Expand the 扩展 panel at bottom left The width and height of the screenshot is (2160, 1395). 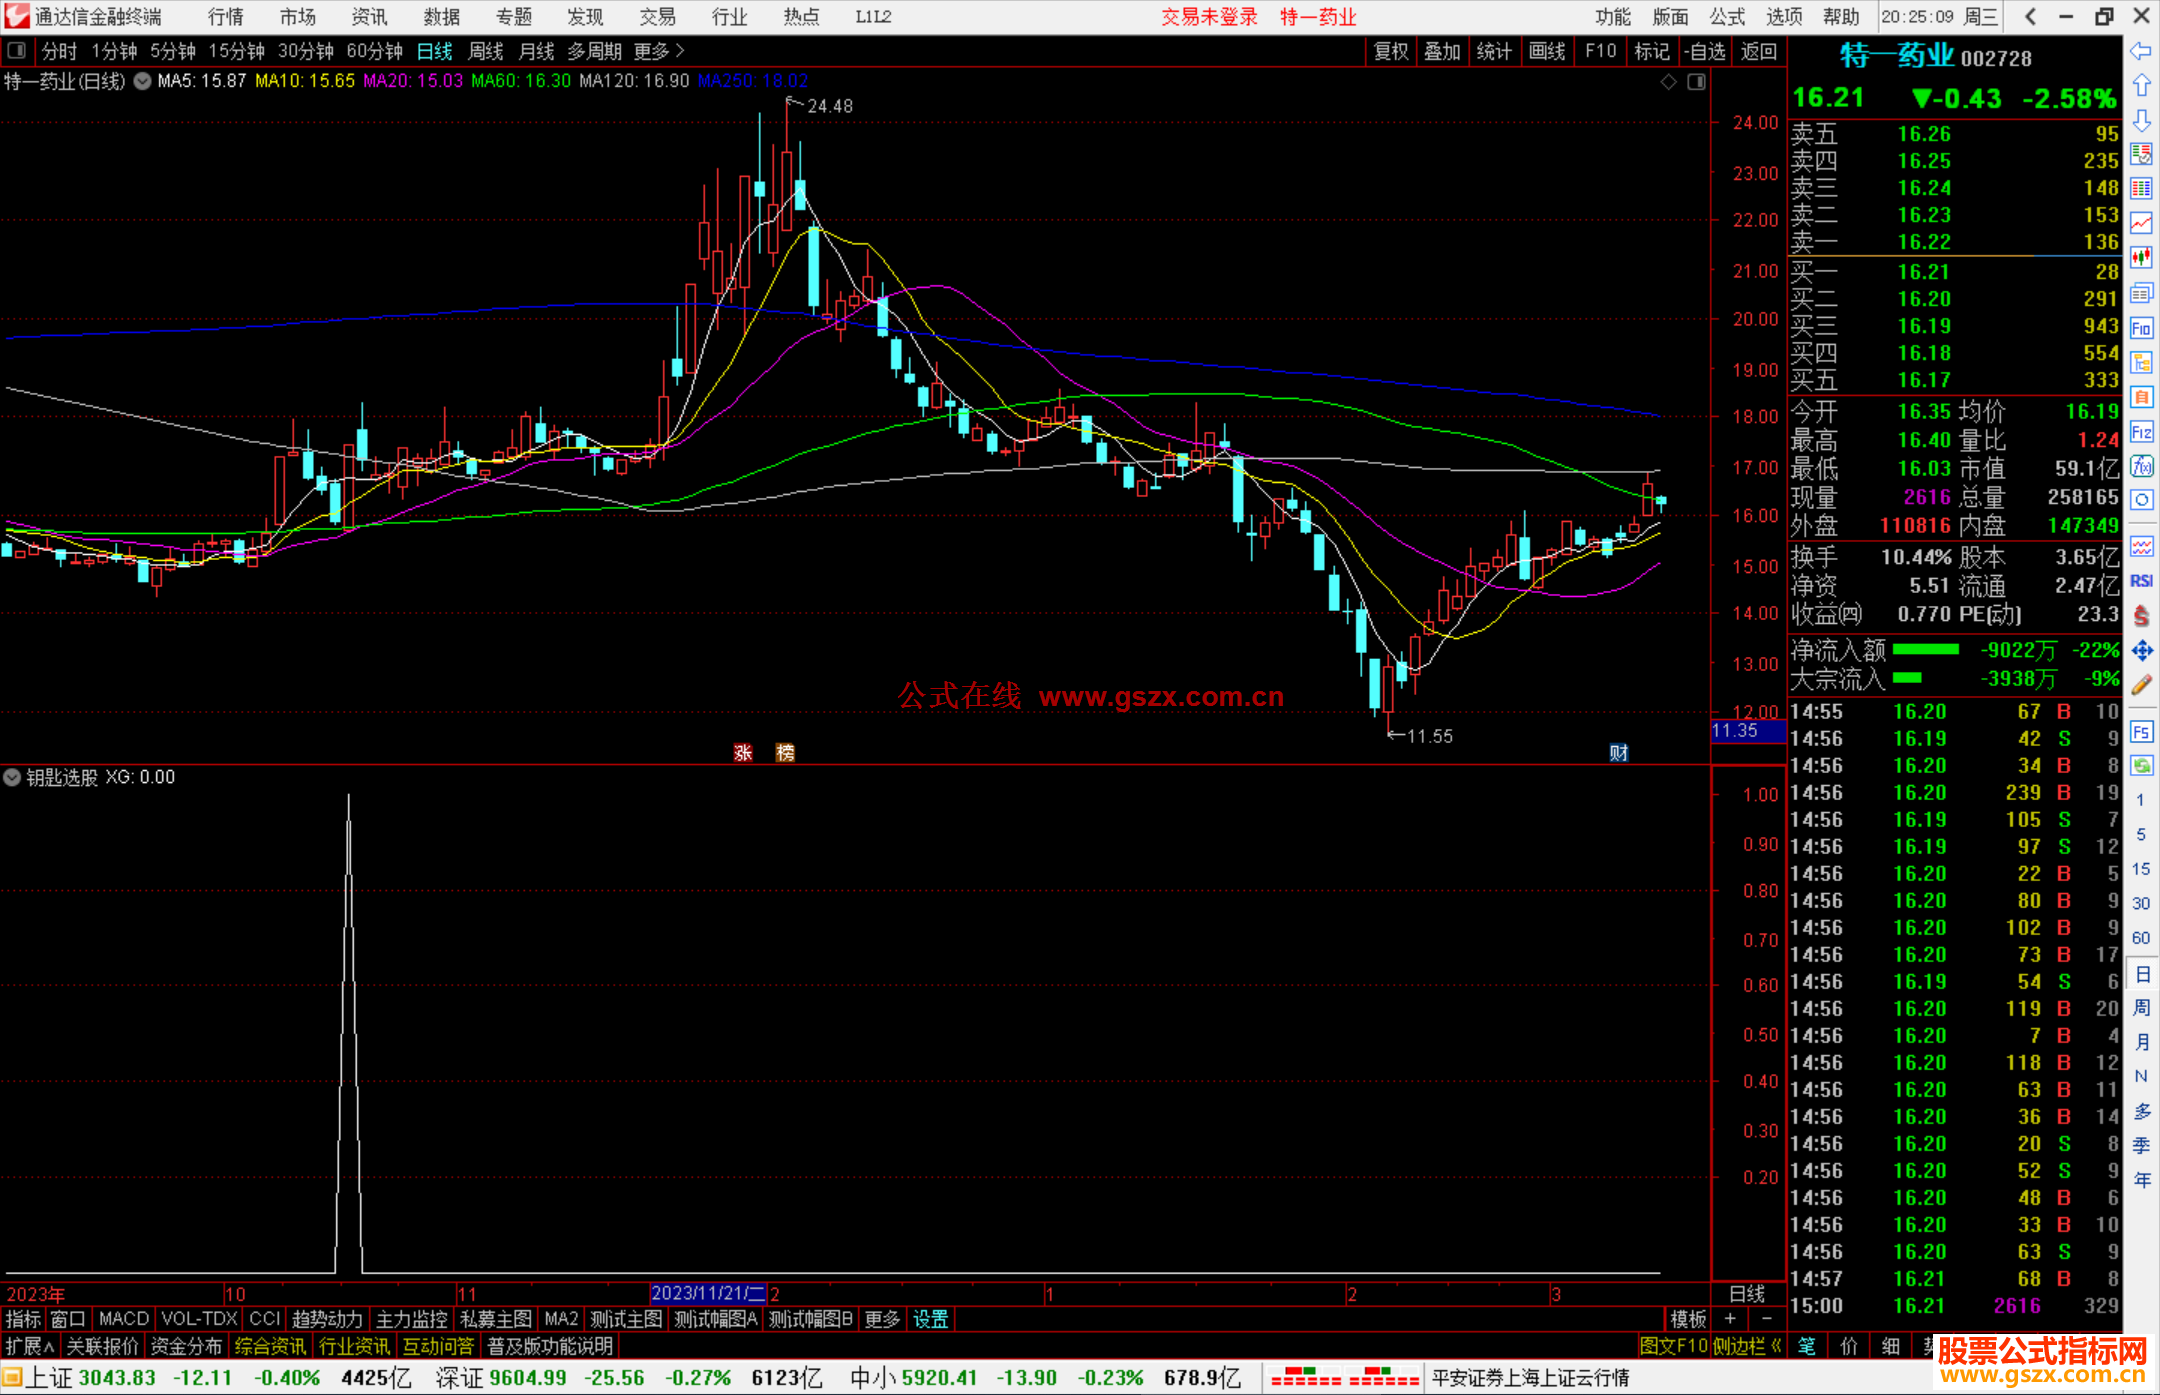tap(30, 1346)
